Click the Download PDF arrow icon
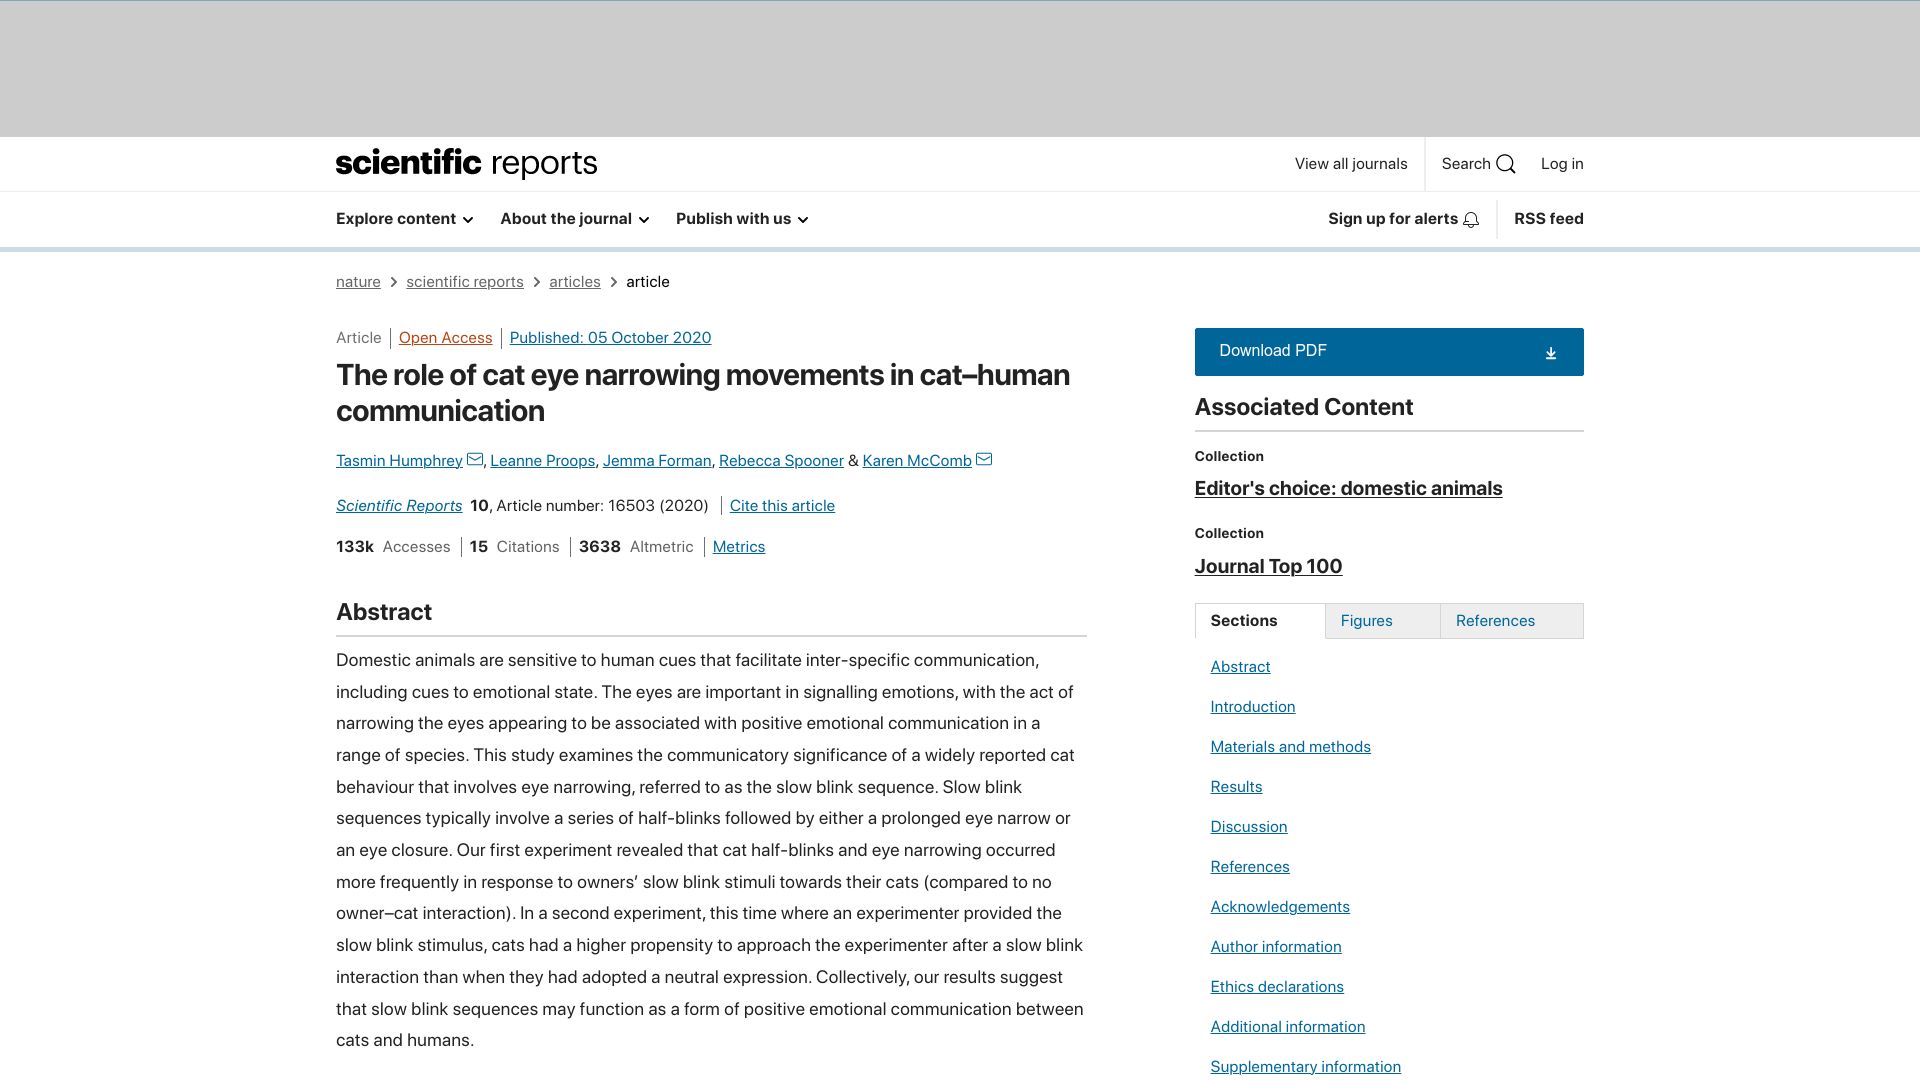 click(1551, 353)
